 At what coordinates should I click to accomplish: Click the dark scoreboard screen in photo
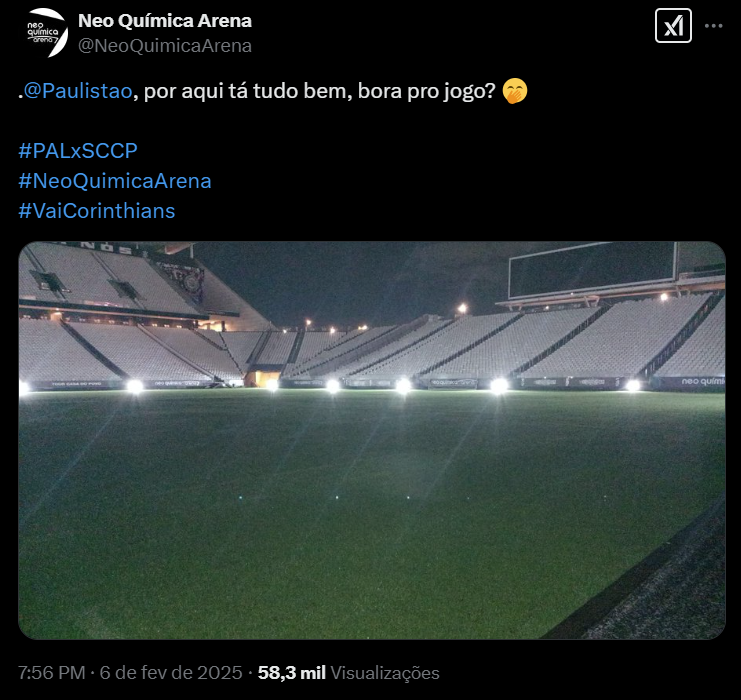tap(593, 269)
